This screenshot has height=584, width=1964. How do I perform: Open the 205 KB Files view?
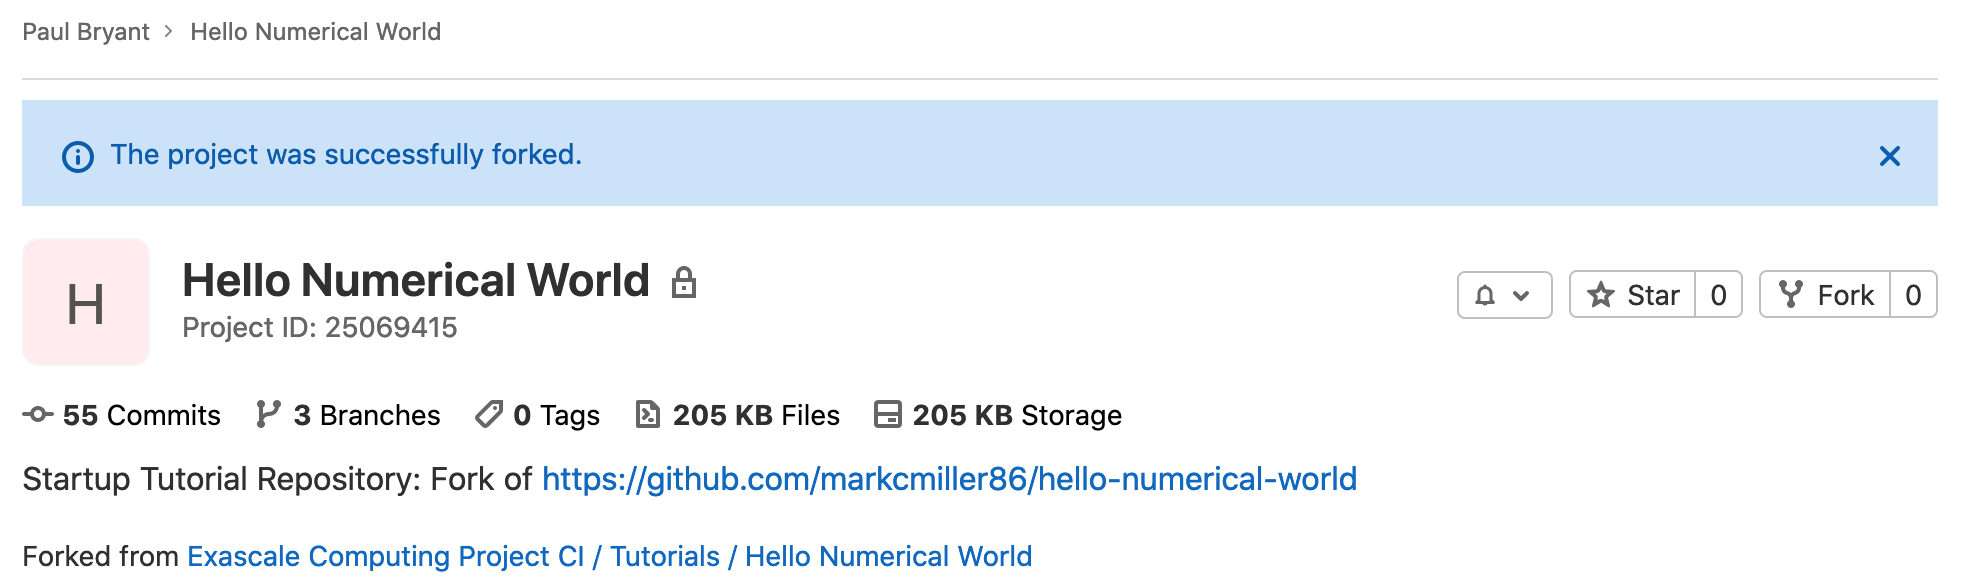(x=738, y=415)
